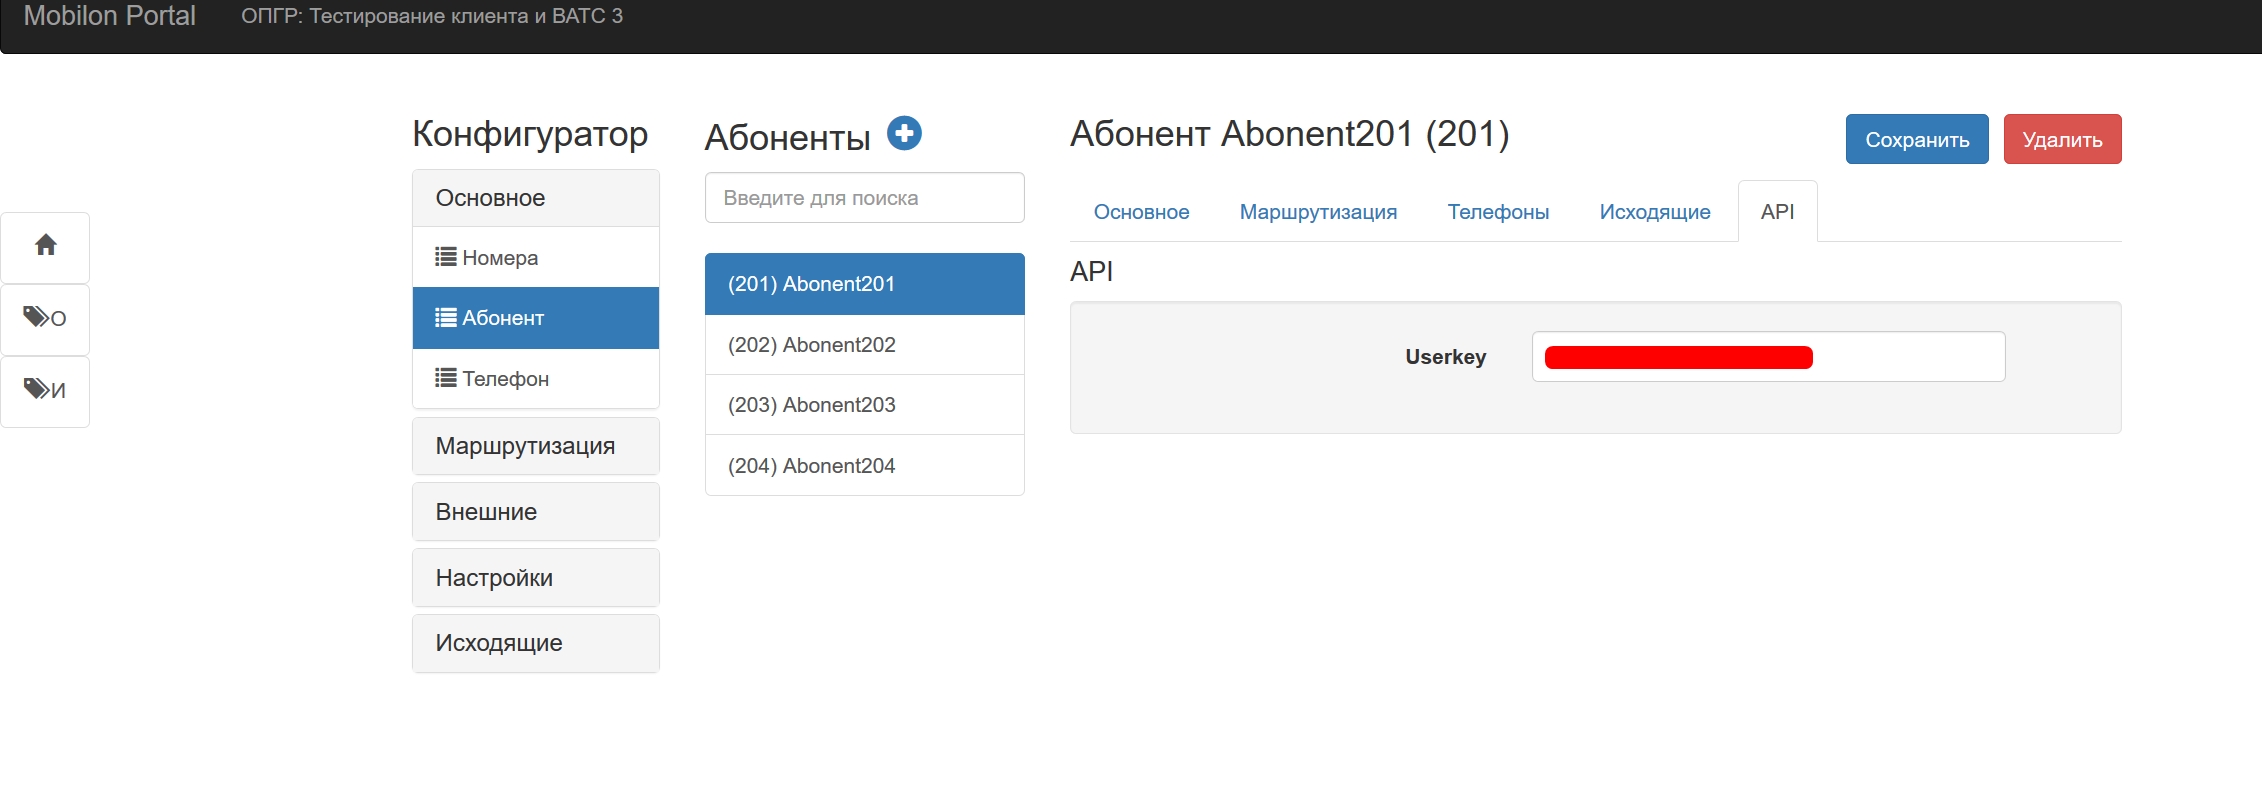Click list icon beside Абонент
This screenshot has height=785, width=2262.
point(446,318)
